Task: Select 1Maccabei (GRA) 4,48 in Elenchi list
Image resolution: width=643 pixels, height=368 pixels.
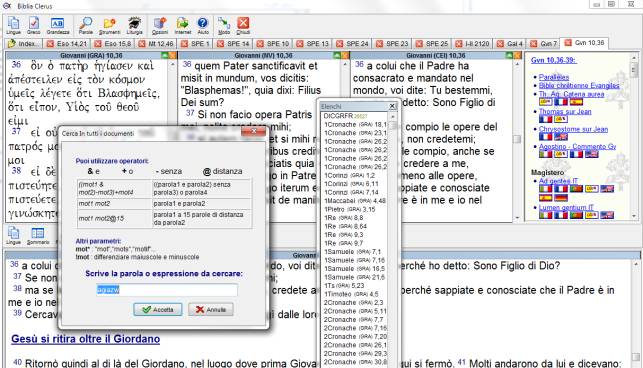Action: click(x=355, y=201)
